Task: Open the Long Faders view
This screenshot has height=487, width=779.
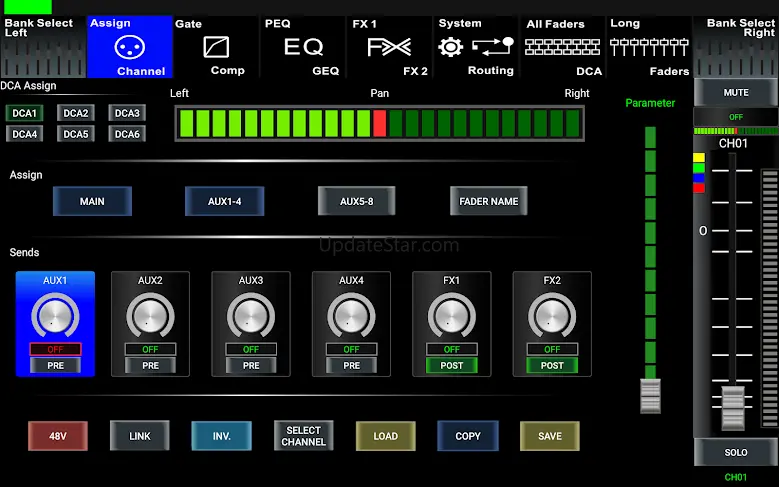Action: 650,47
